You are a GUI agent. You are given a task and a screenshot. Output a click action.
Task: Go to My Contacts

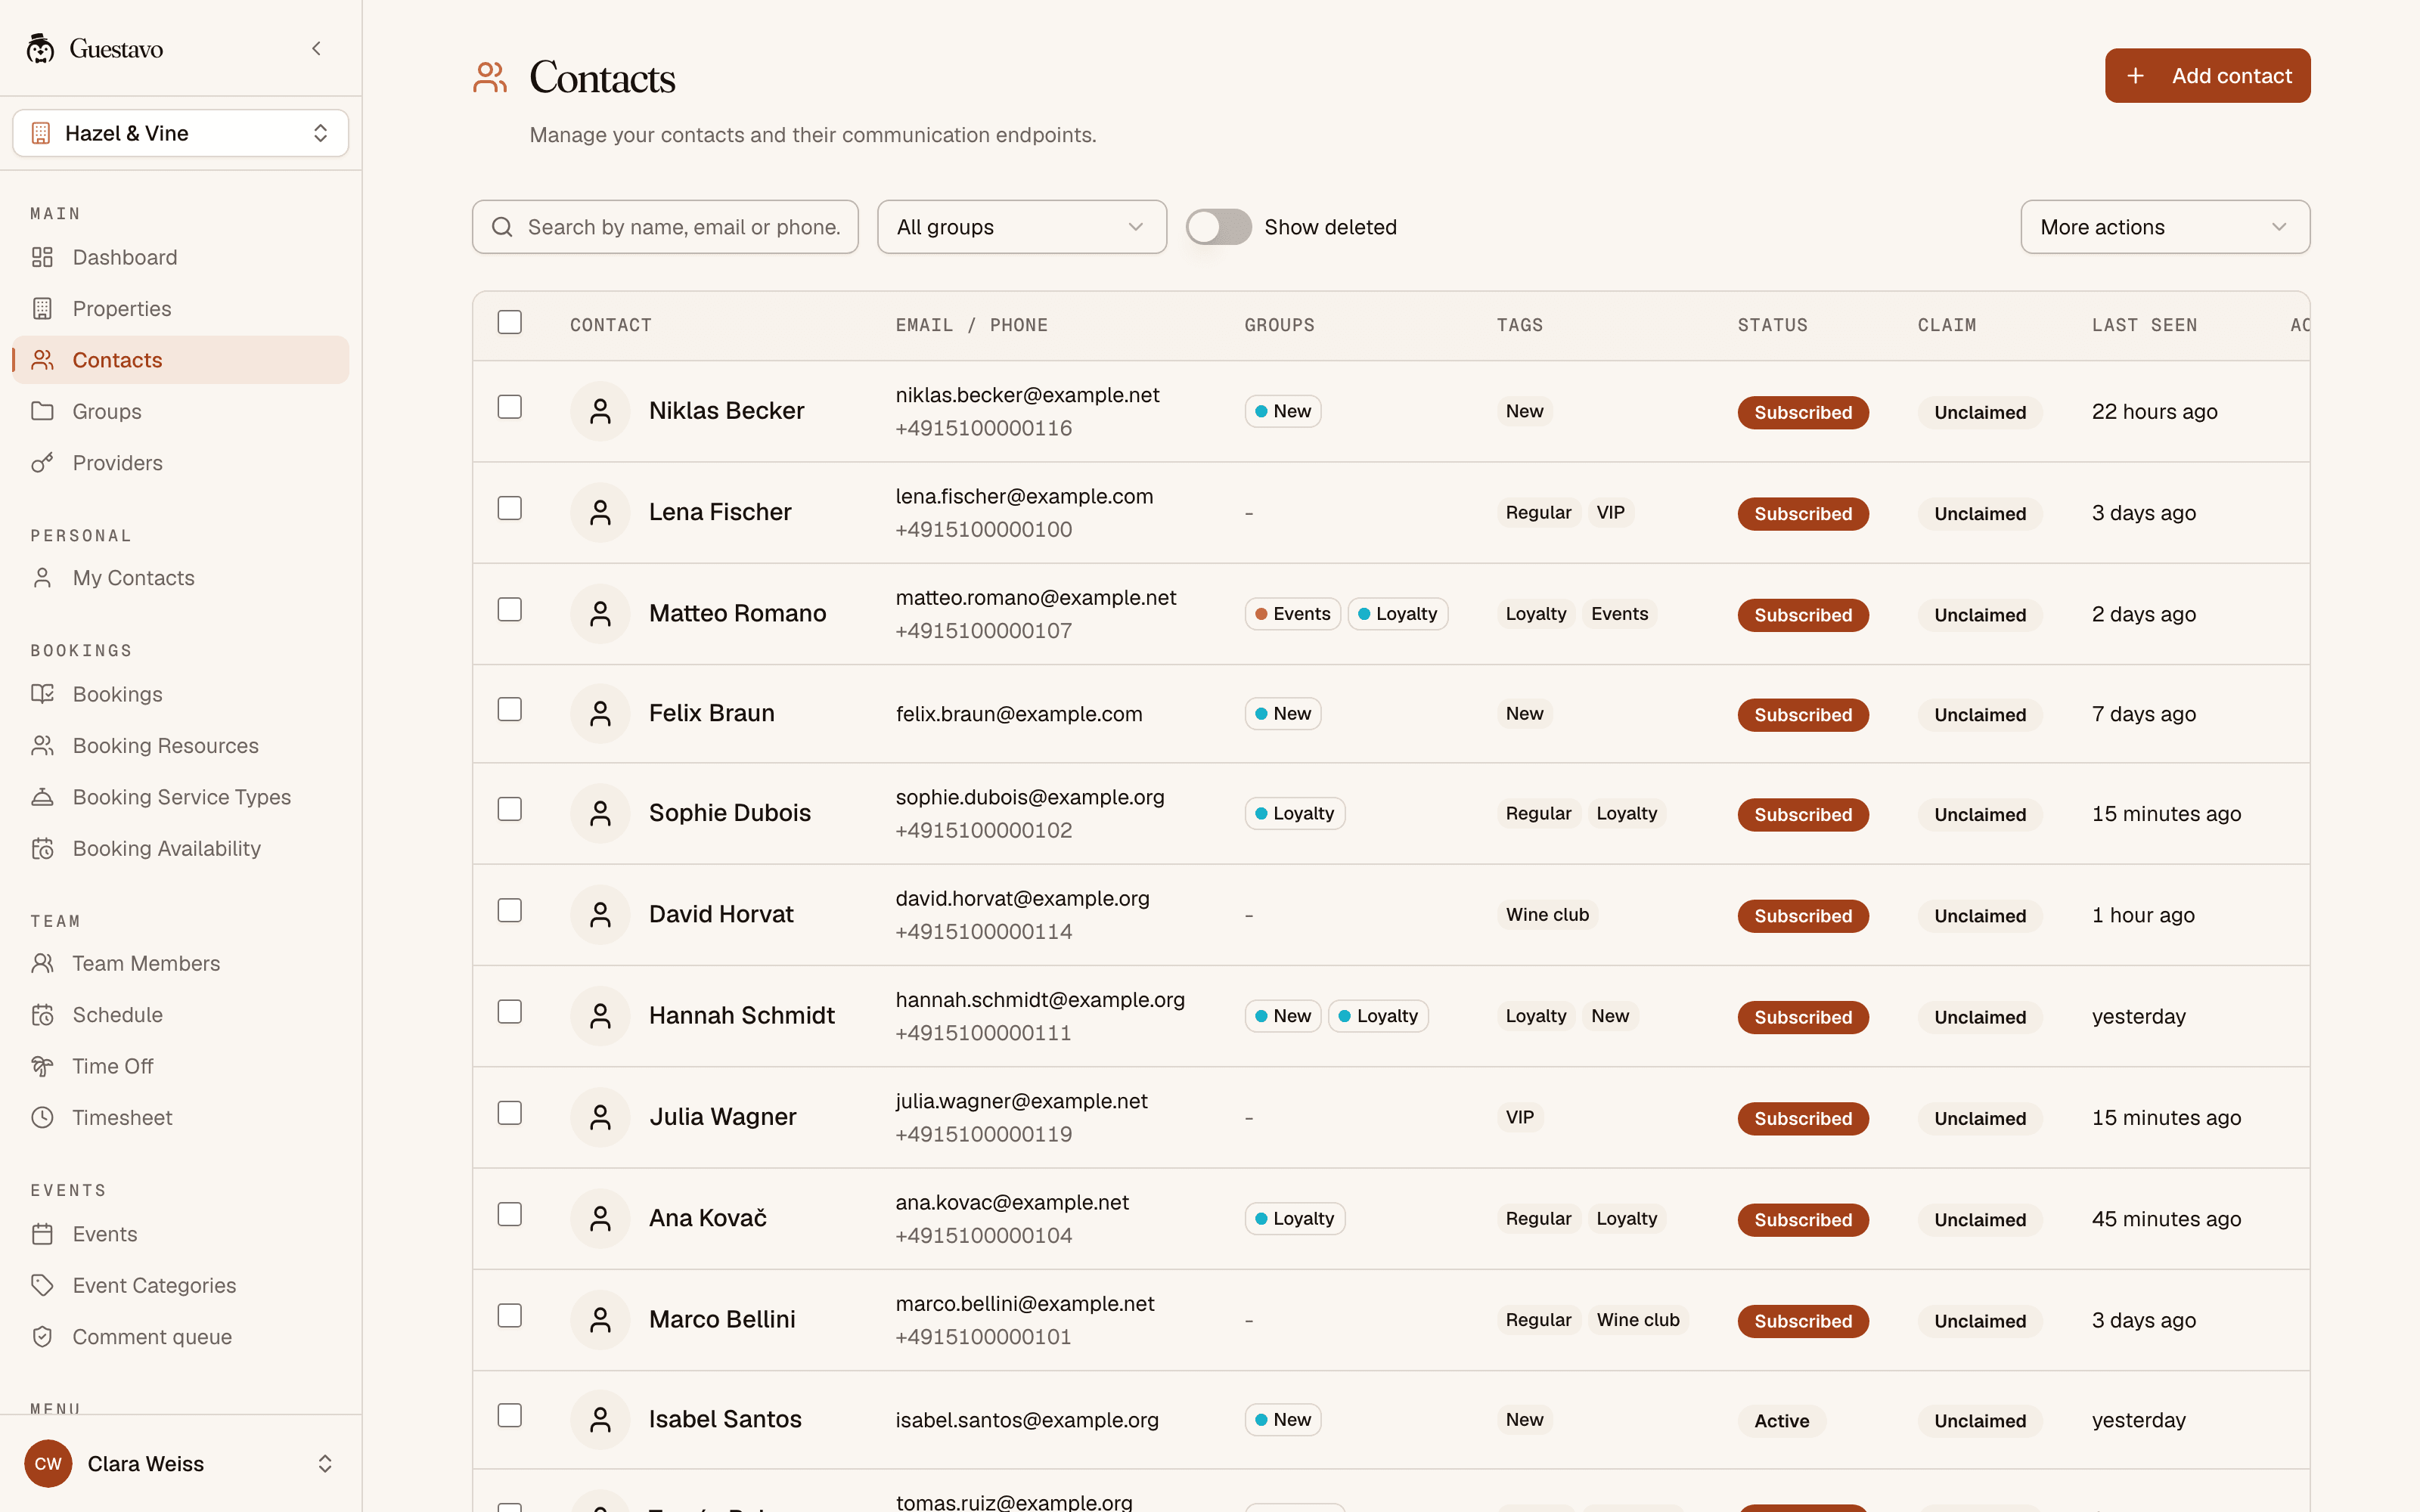181,578
